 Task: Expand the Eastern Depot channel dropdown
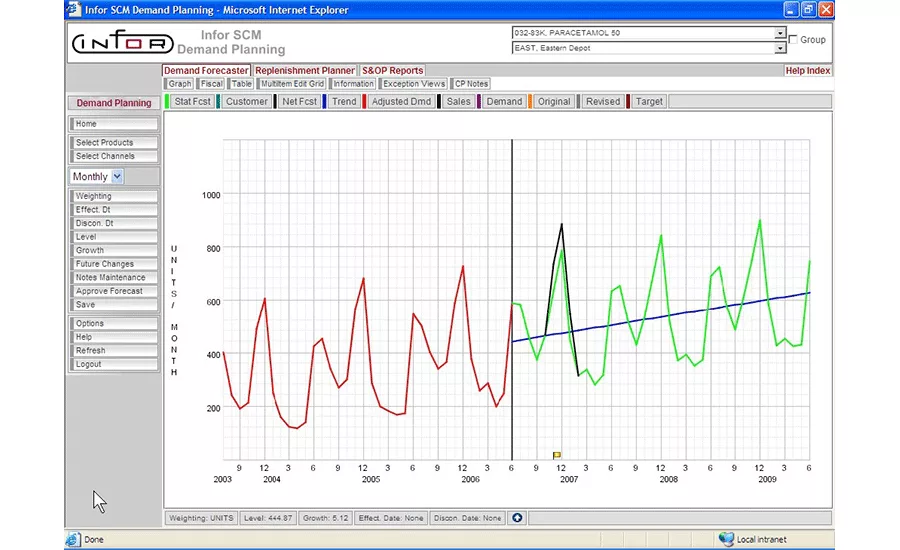coord(780,47)
